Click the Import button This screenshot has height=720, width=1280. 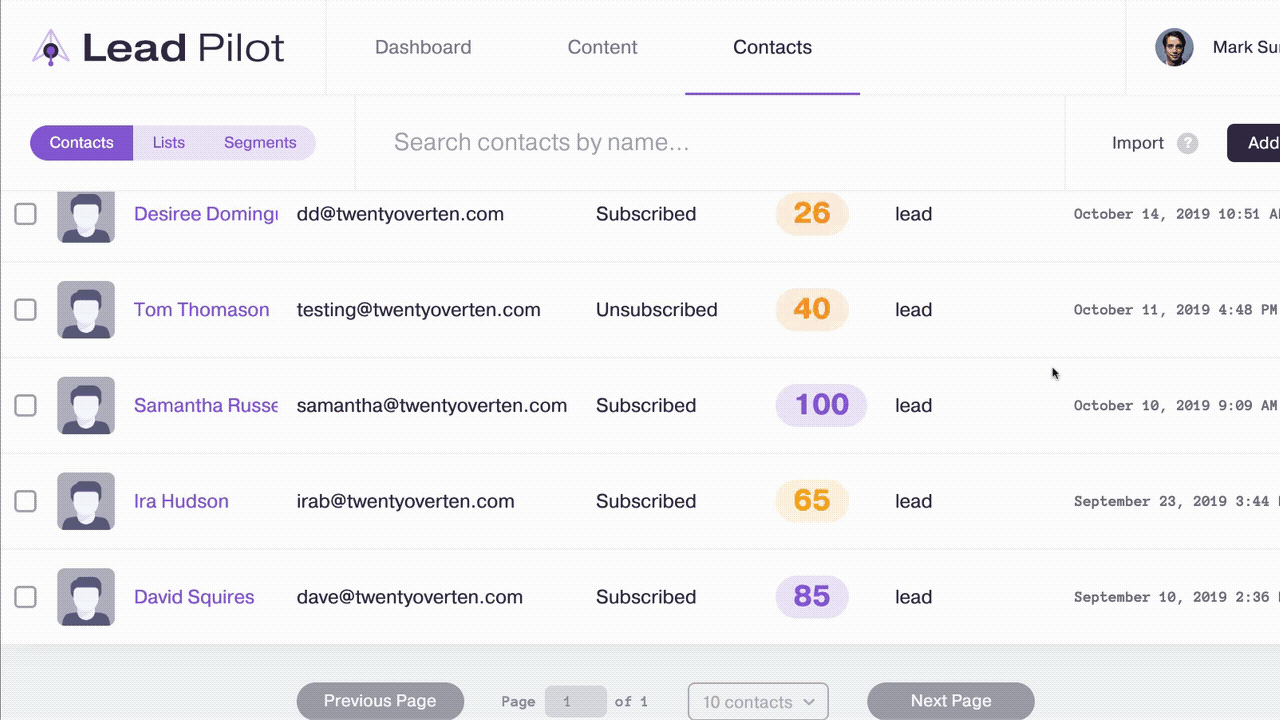[x=1138, y=143]
